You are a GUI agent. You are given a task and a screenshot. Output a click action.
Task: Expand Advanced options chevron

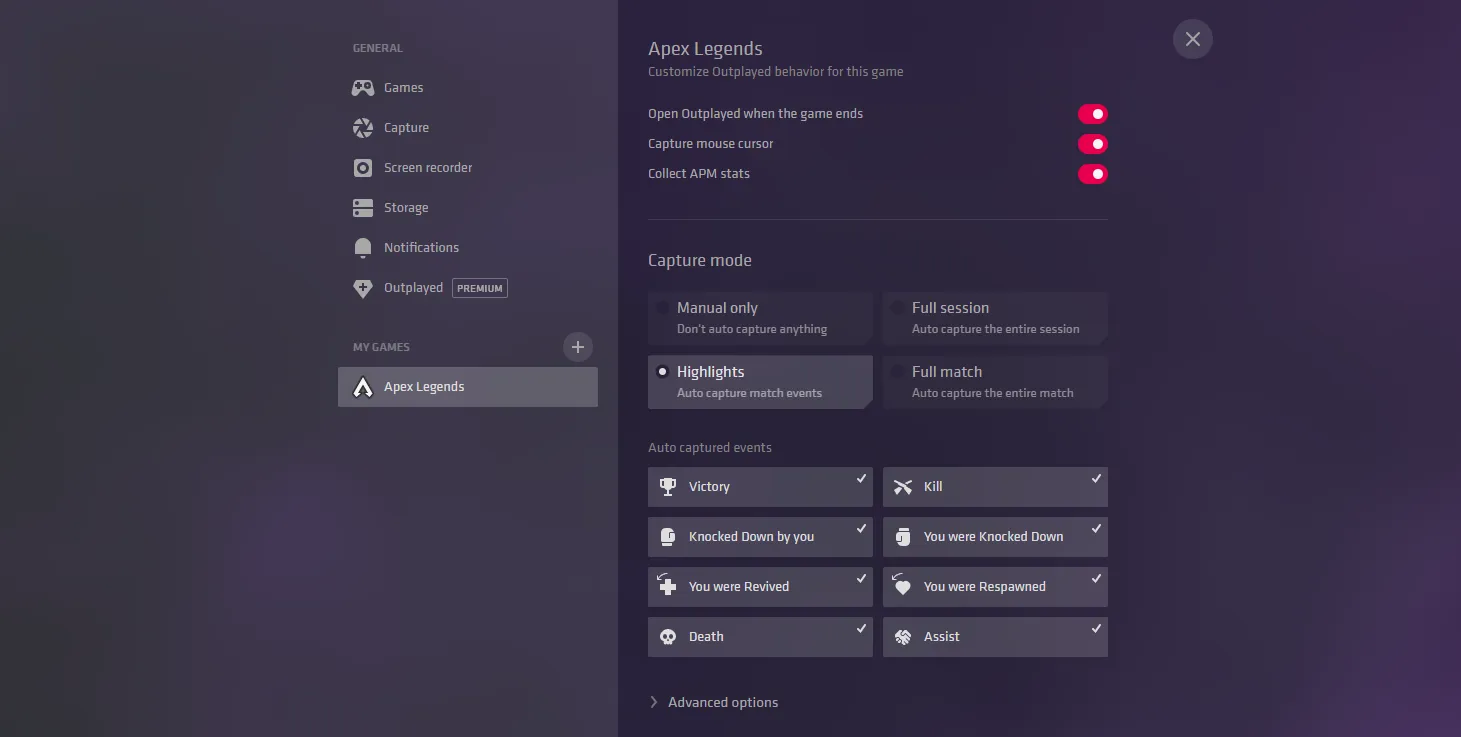(x=654, y=702)
